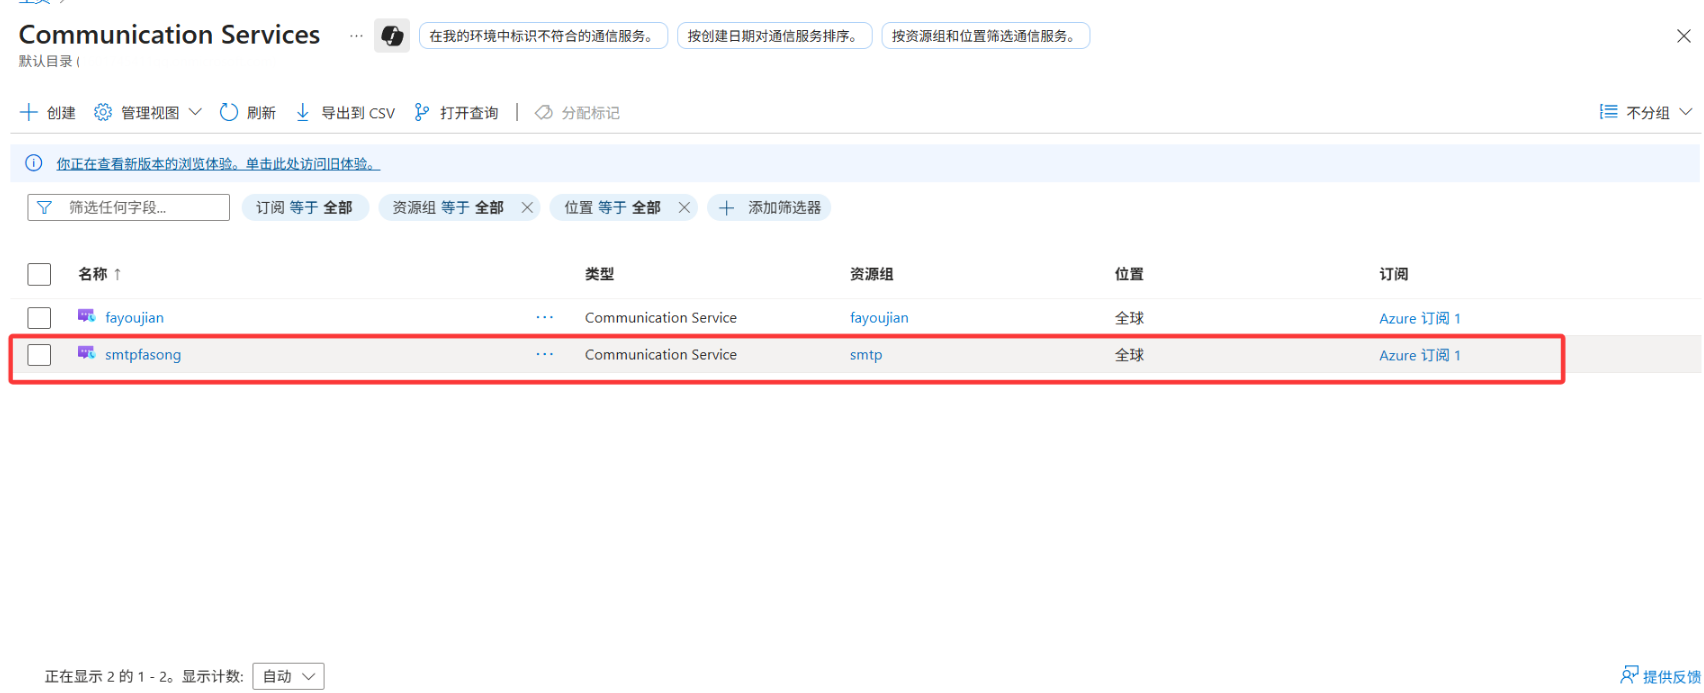Viewport: 1704px width, 693px height.
Task: Click the smtpfasong resource icon
Action: point(87,353)
